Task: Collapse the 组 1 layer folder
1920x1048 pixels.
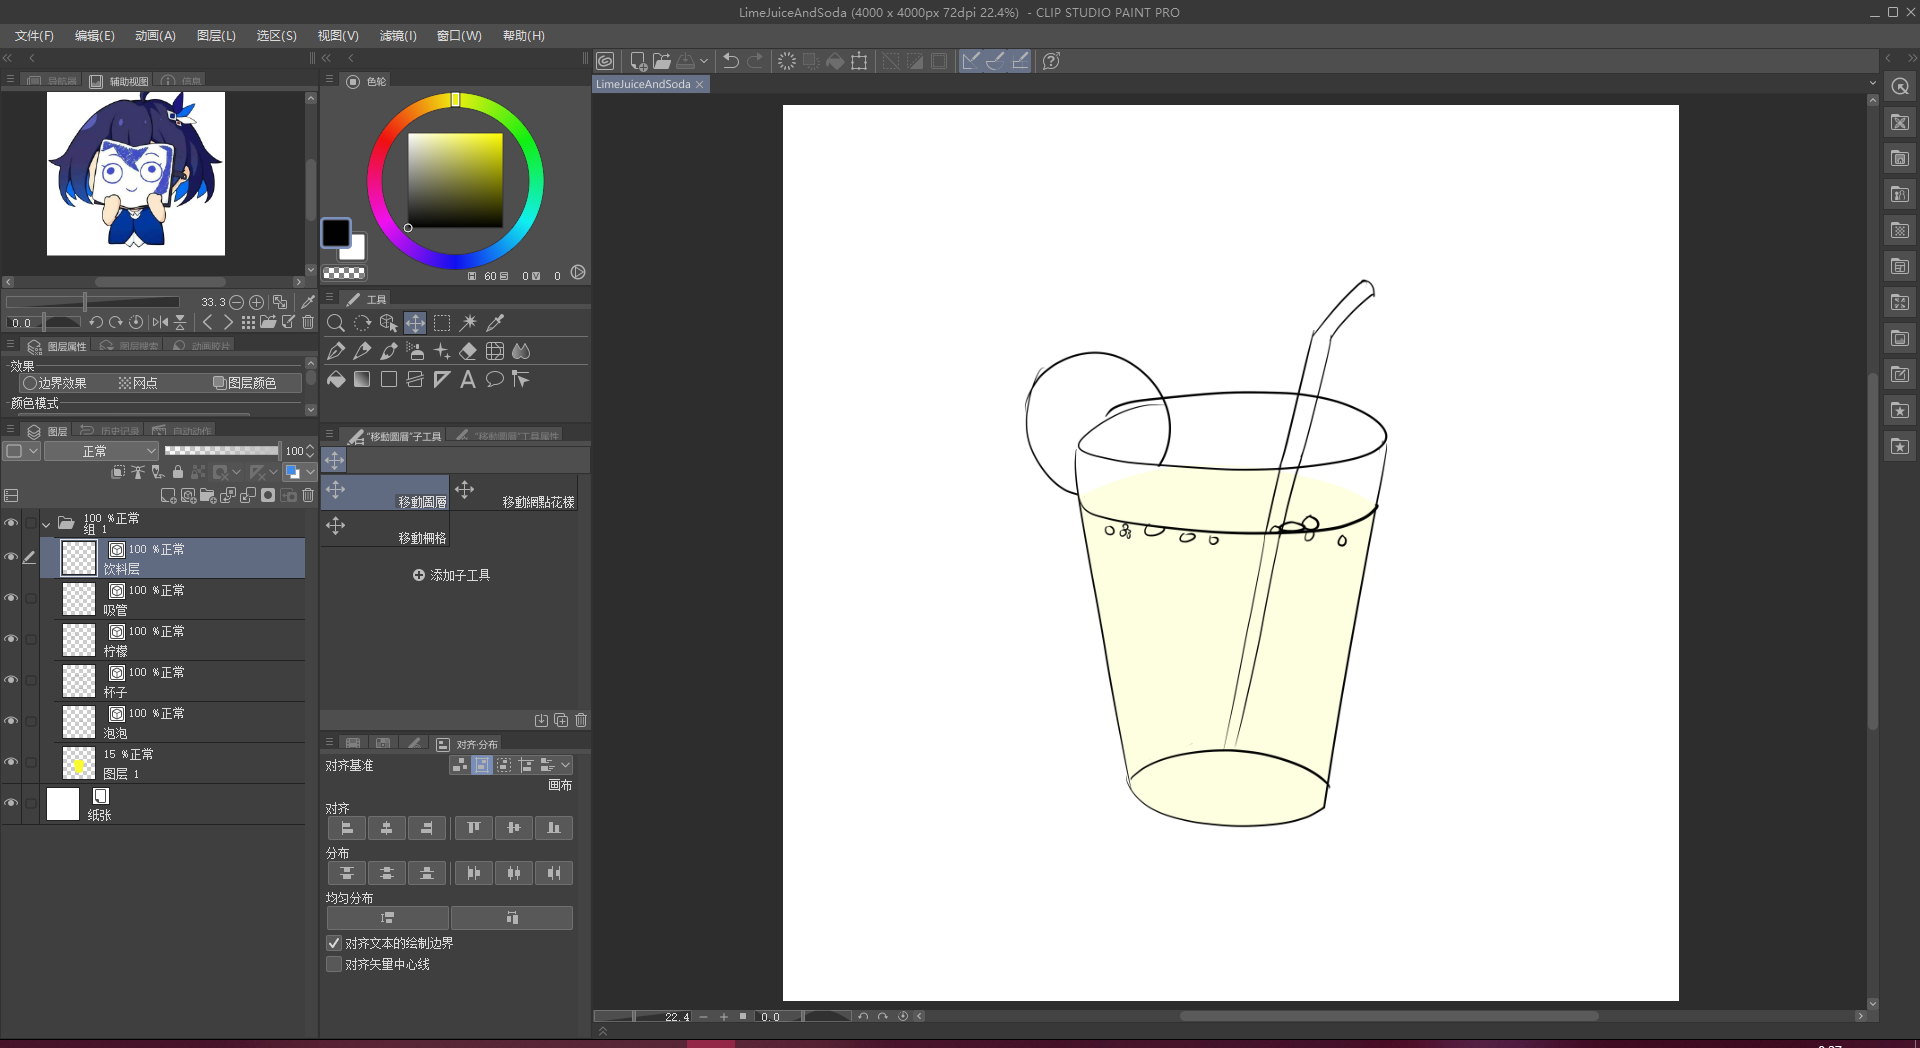Action: point(46,523)
